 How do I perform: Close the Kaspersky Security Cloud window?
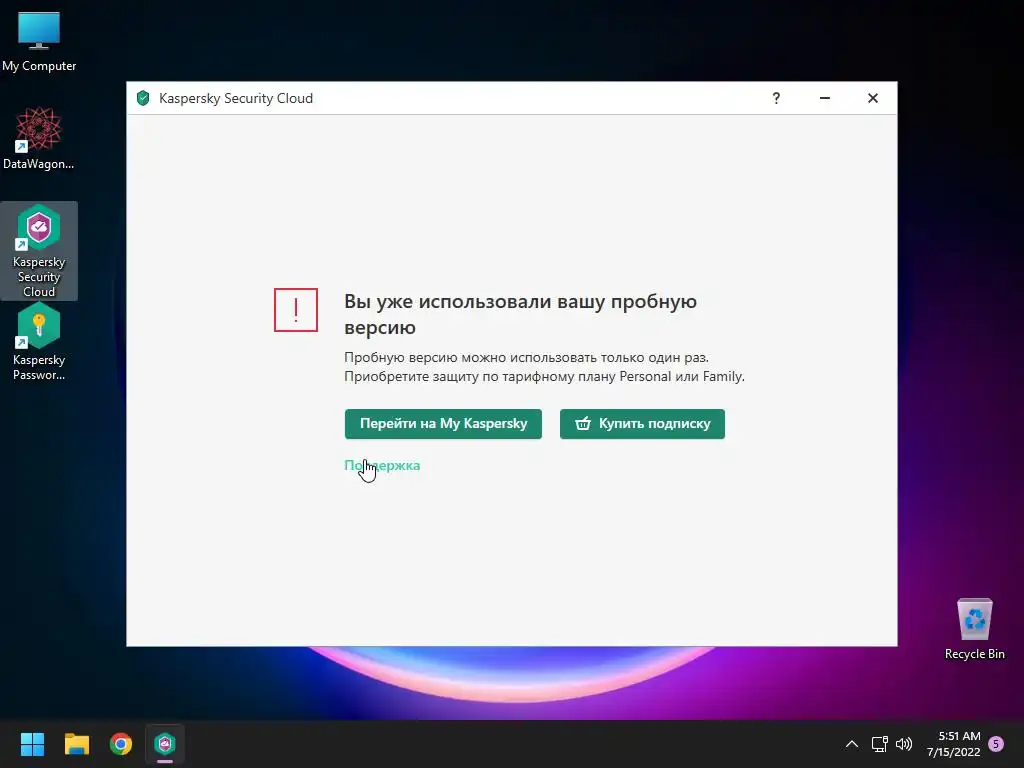873,98
